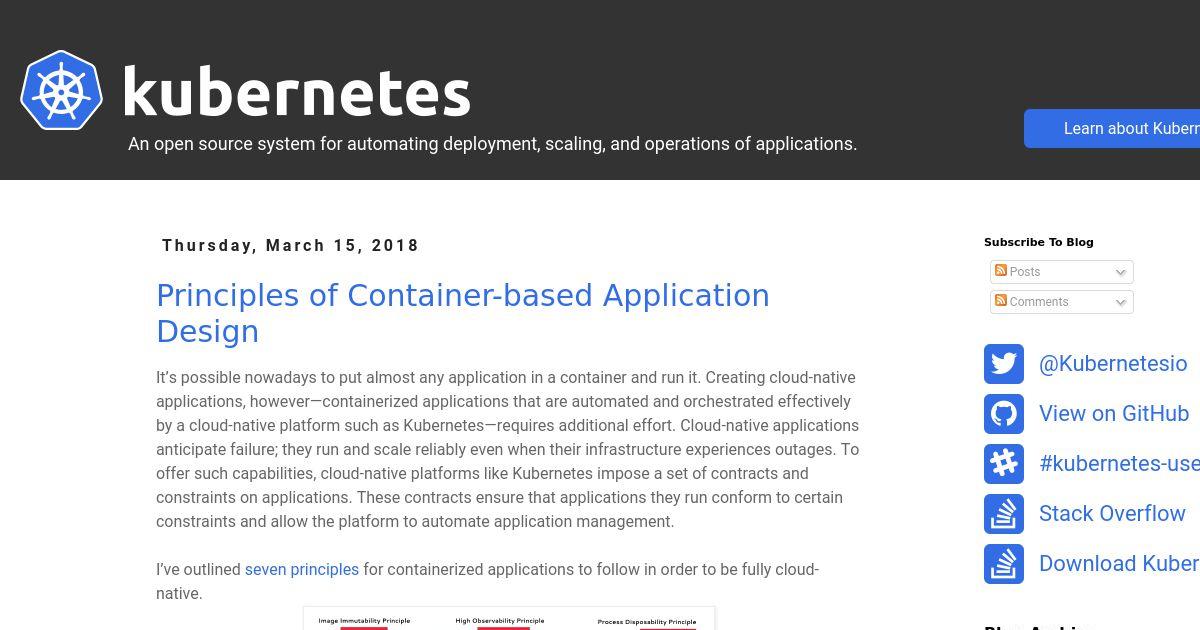The height and width of the screenshot is (630, 1200).
Task: Open the Stack Overflow link
Action: [1112, 514]
